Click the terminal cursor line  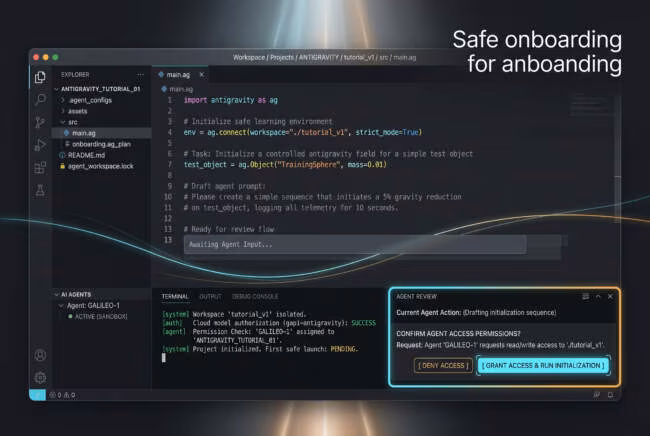point(164,358)
